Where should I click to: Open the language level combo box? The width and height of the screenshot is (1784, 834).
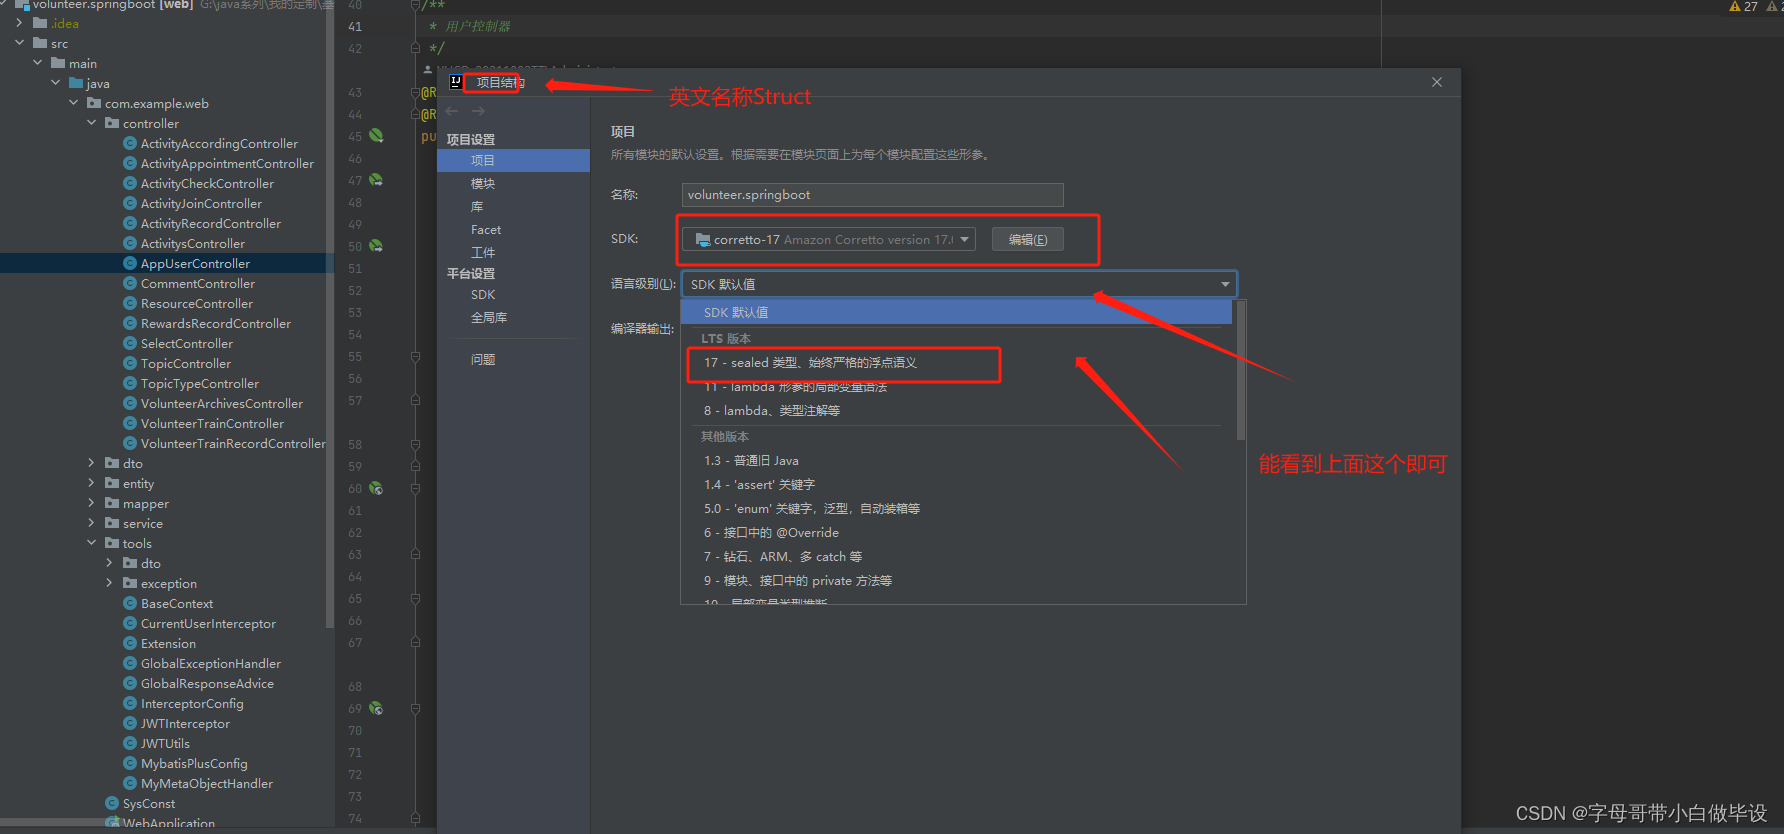(x=959, y=284)
